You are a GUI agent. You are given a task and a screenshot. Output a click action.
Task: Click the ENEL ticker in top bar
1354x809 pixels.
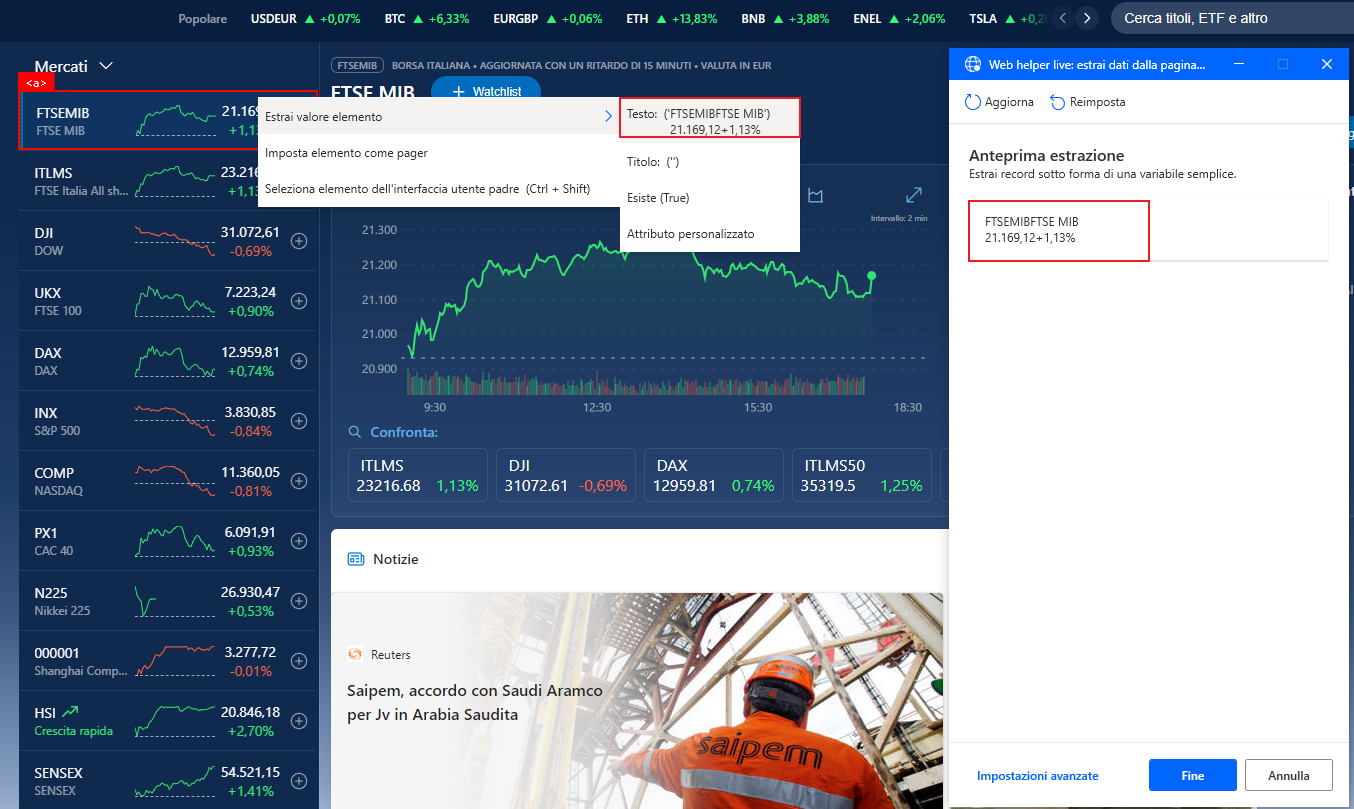899,19
